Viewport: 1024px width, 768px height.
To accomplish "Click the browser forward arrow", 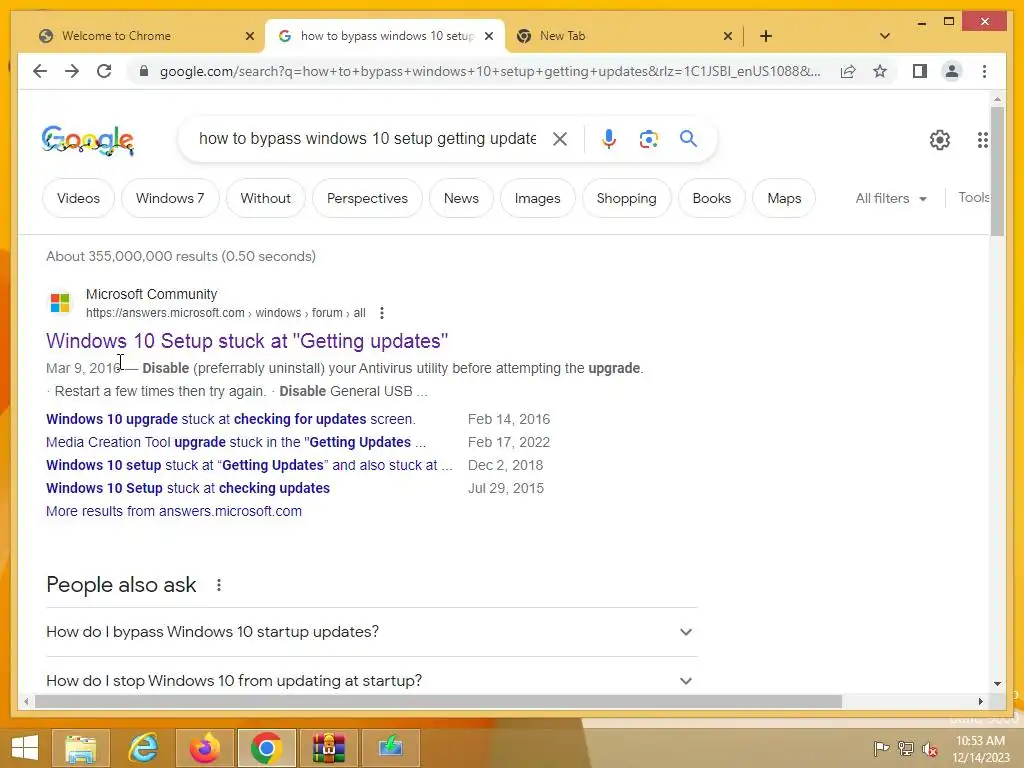I will 72,71.
